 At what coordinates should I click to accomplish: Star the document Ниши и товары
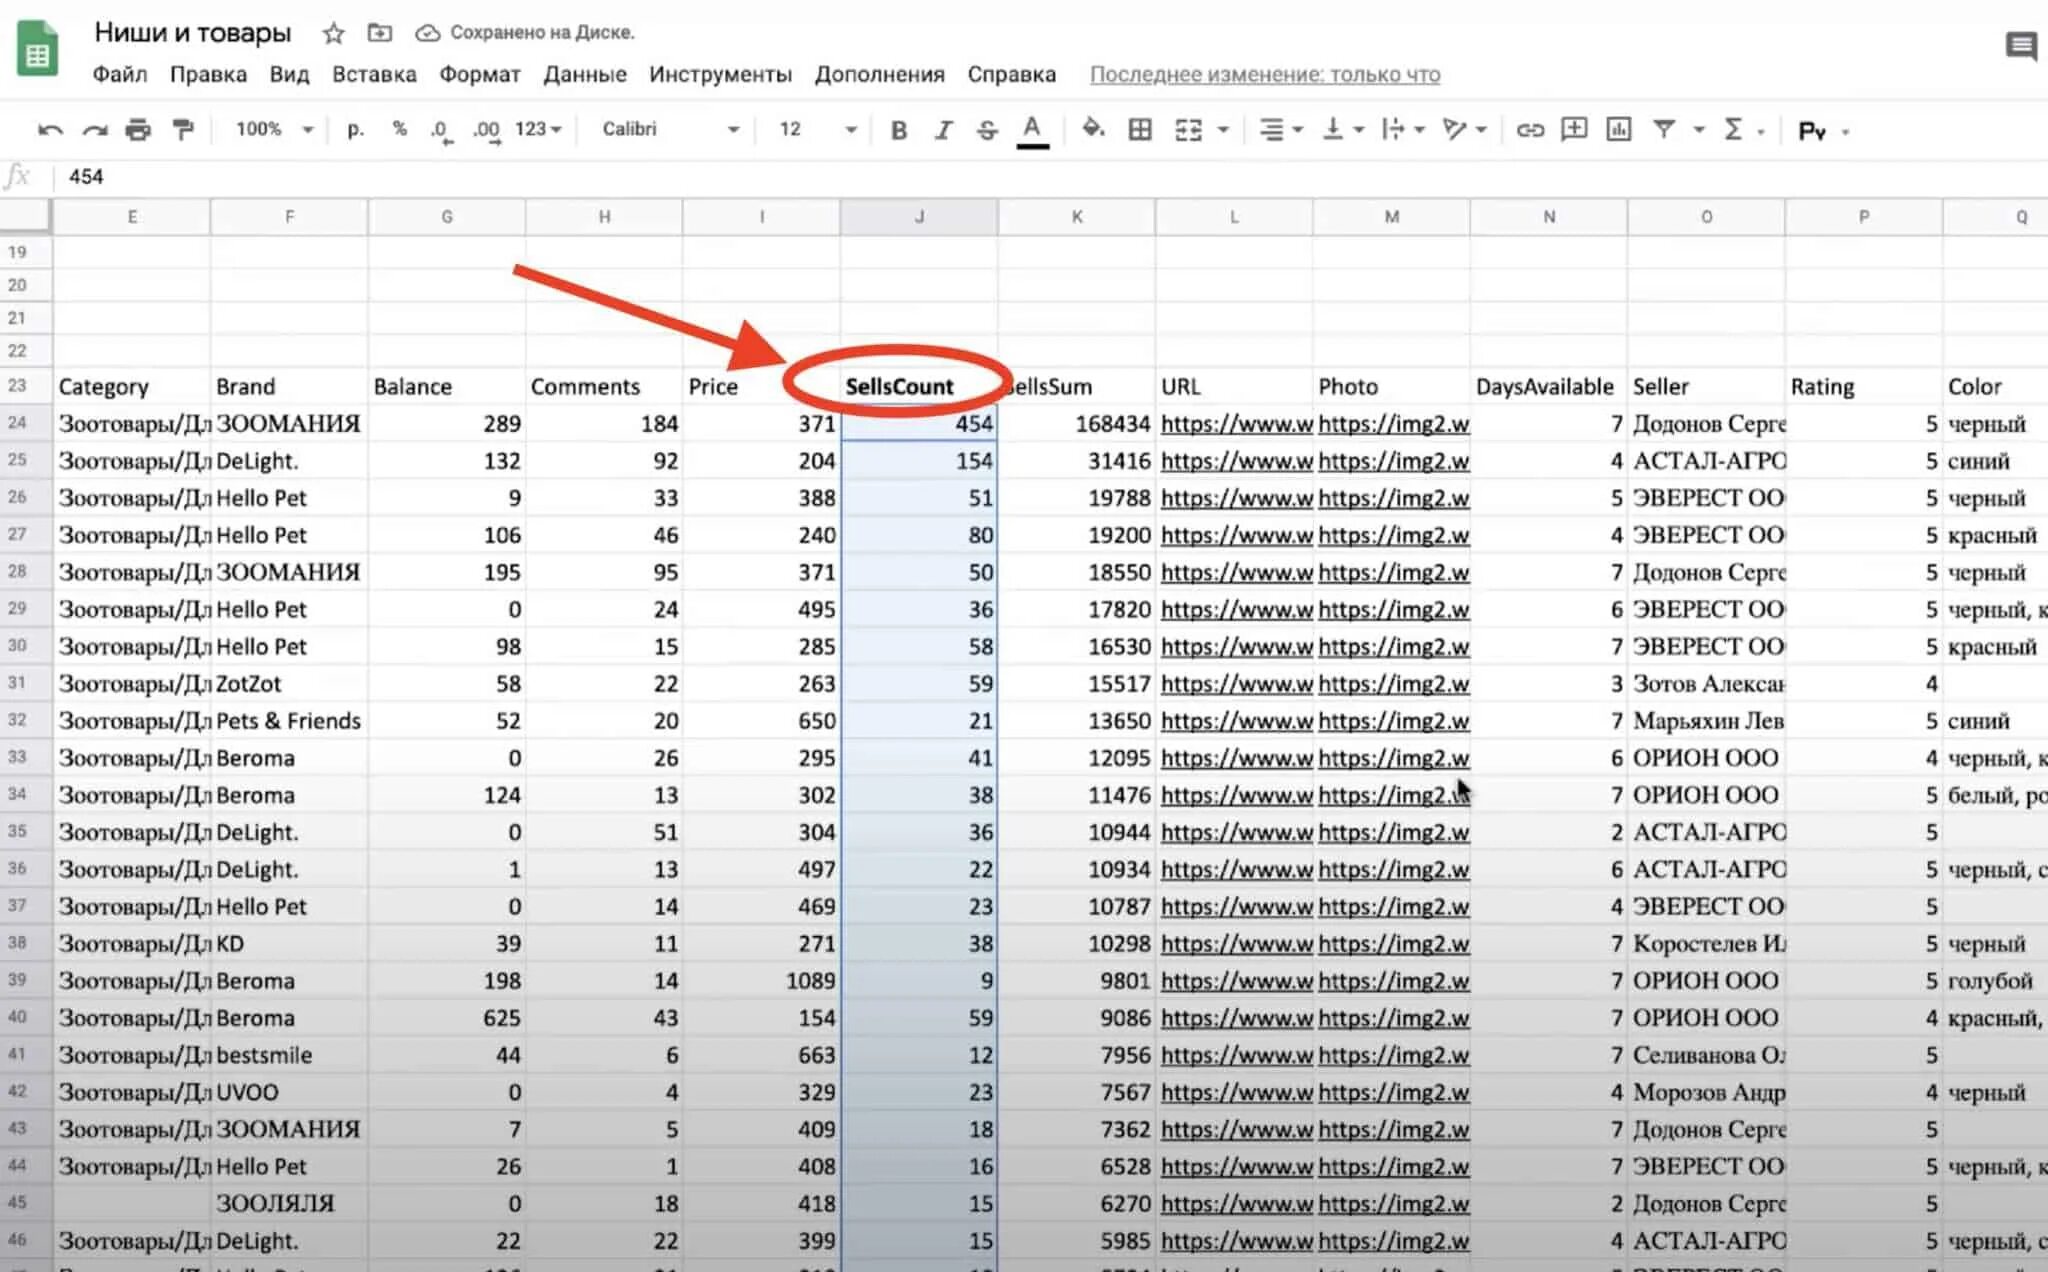coord(334,34)
